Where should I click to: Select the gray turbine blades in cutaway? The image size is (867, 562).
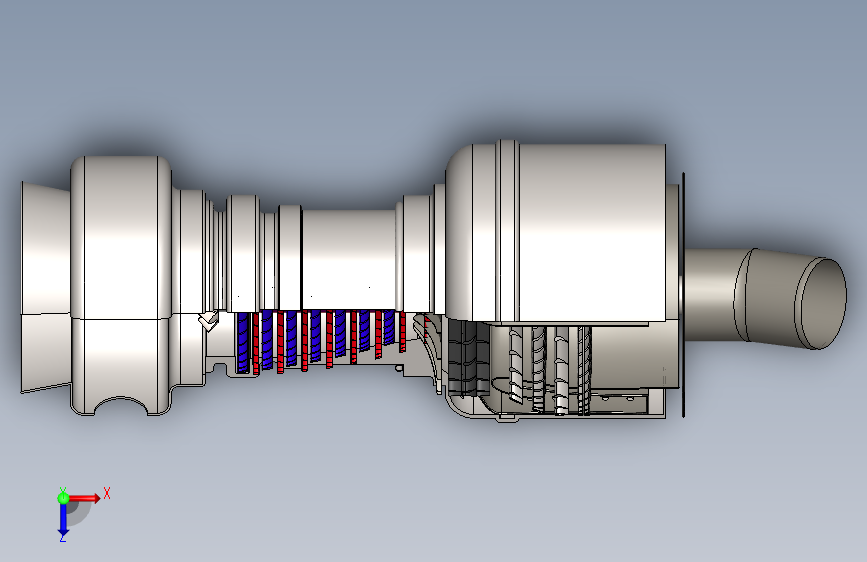550,370
